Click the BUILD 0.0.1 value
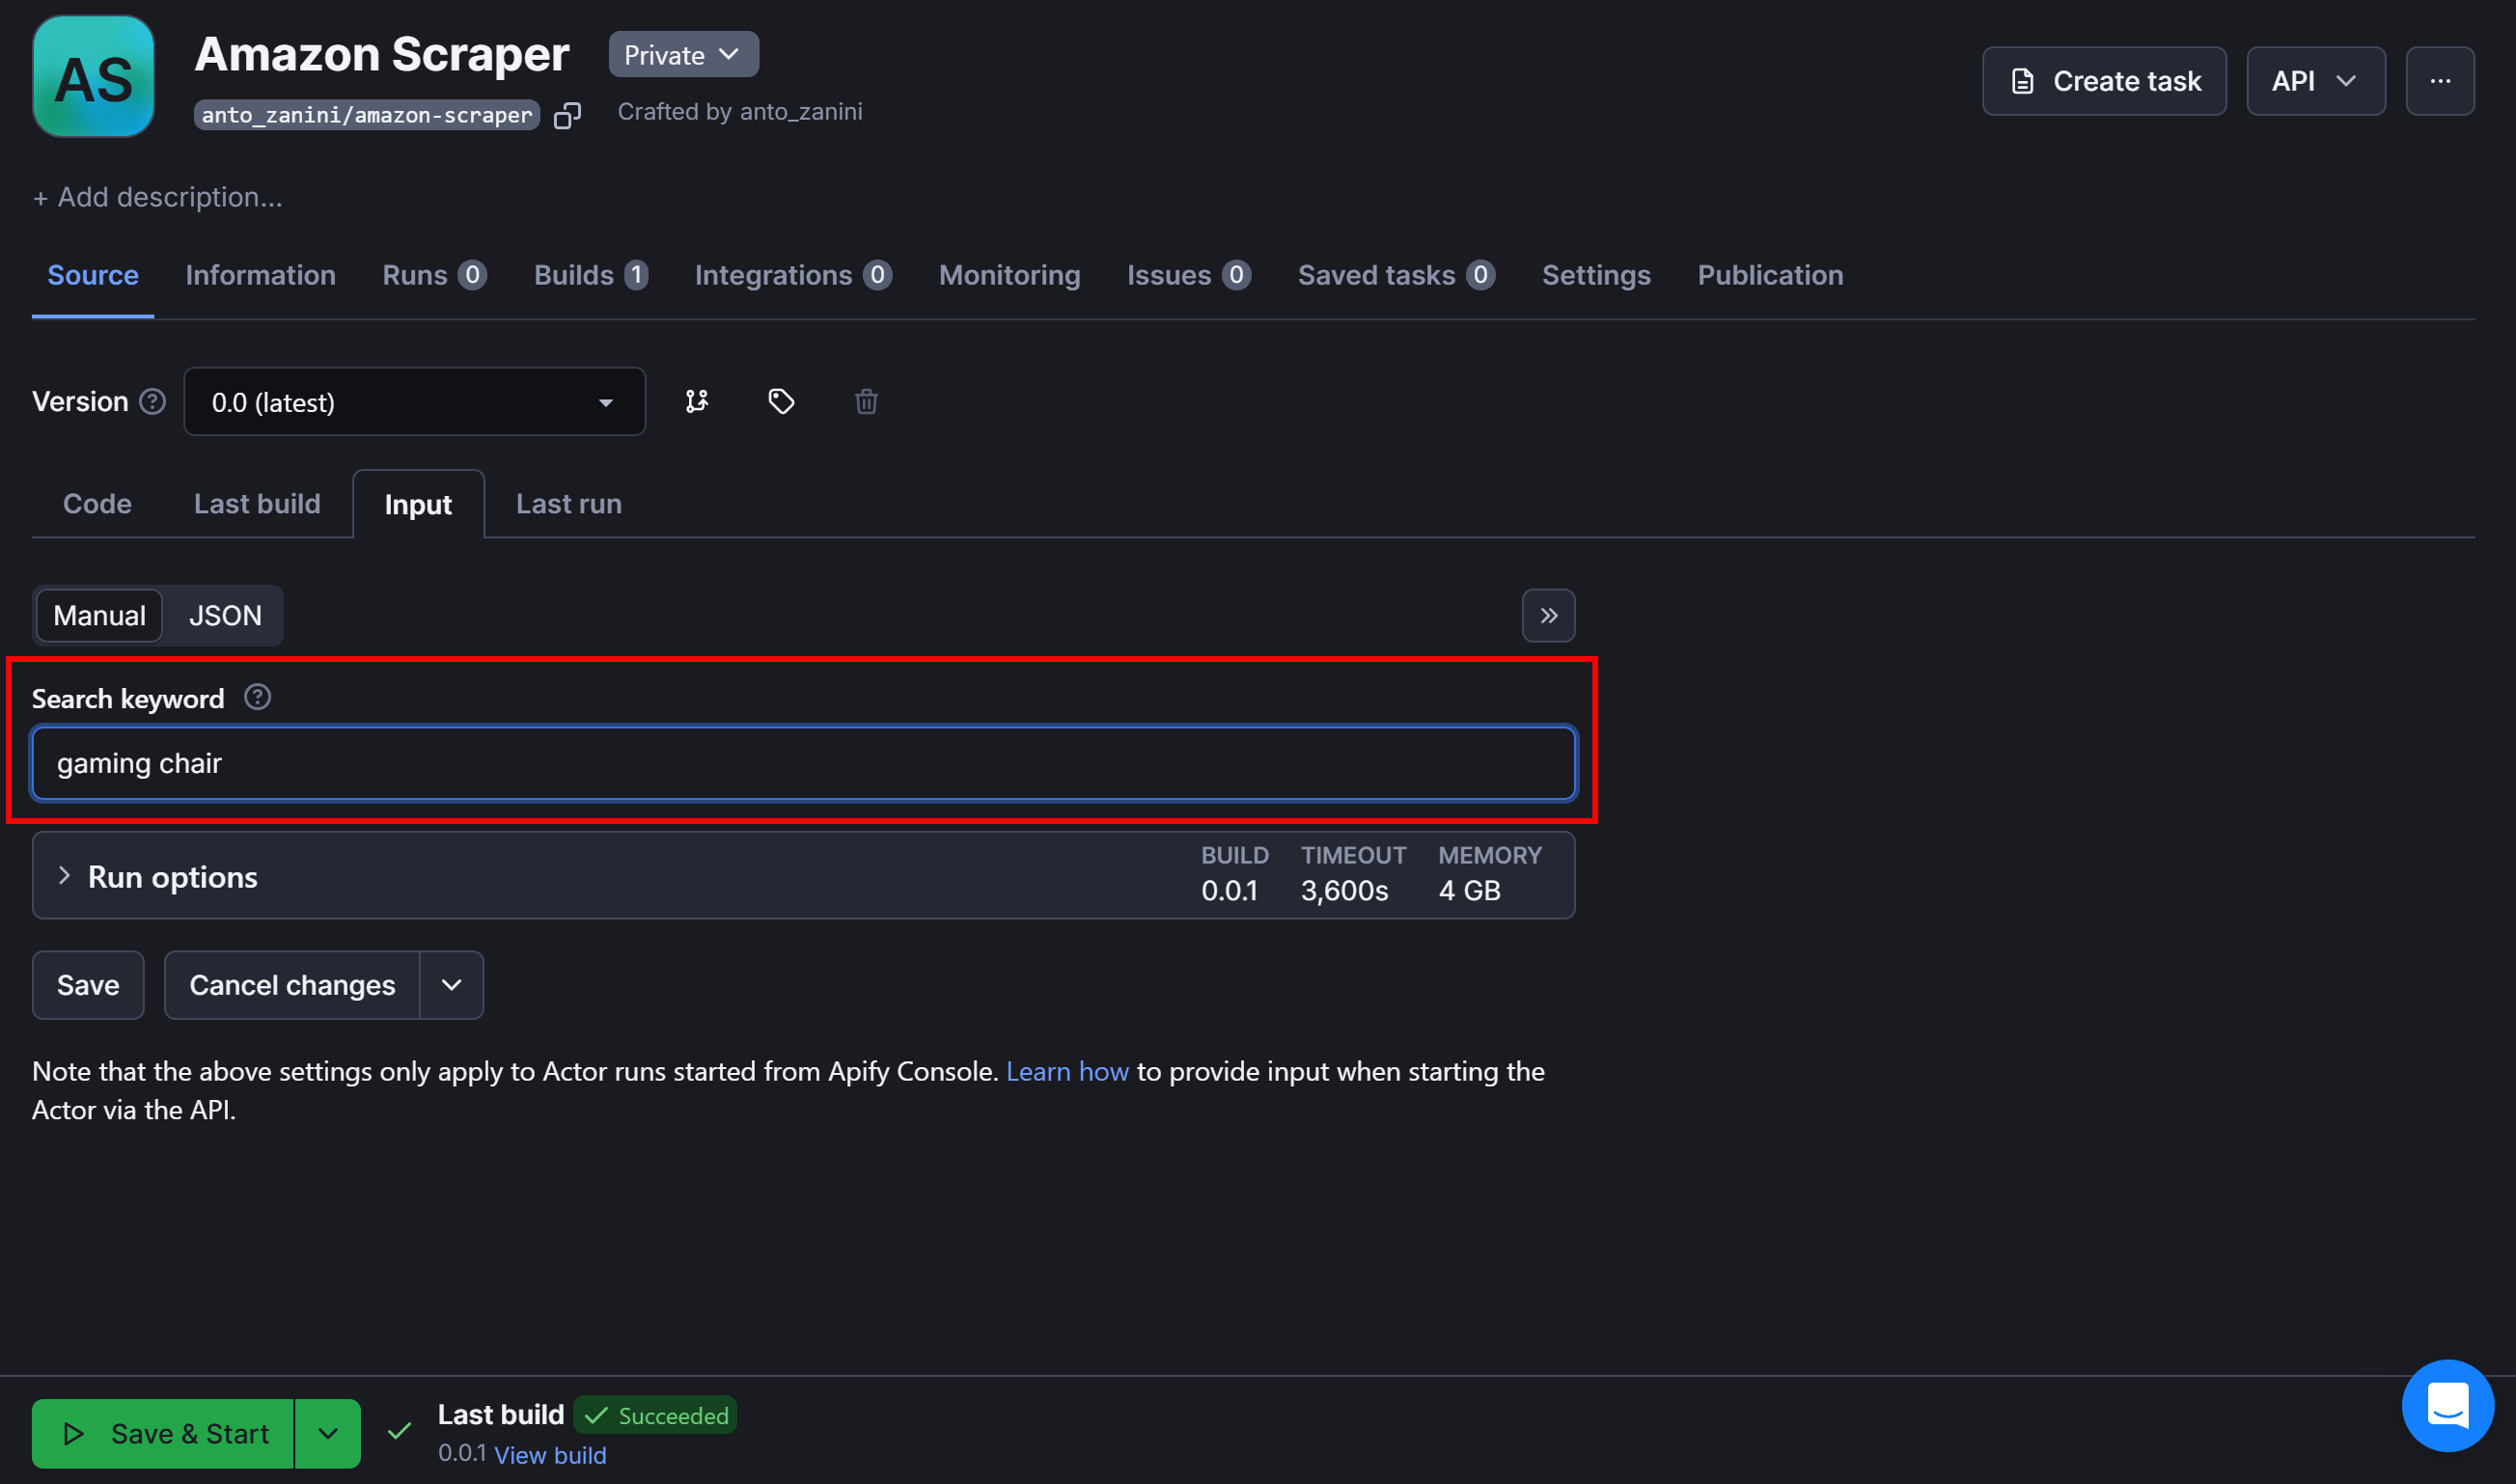 (1229, 891)
